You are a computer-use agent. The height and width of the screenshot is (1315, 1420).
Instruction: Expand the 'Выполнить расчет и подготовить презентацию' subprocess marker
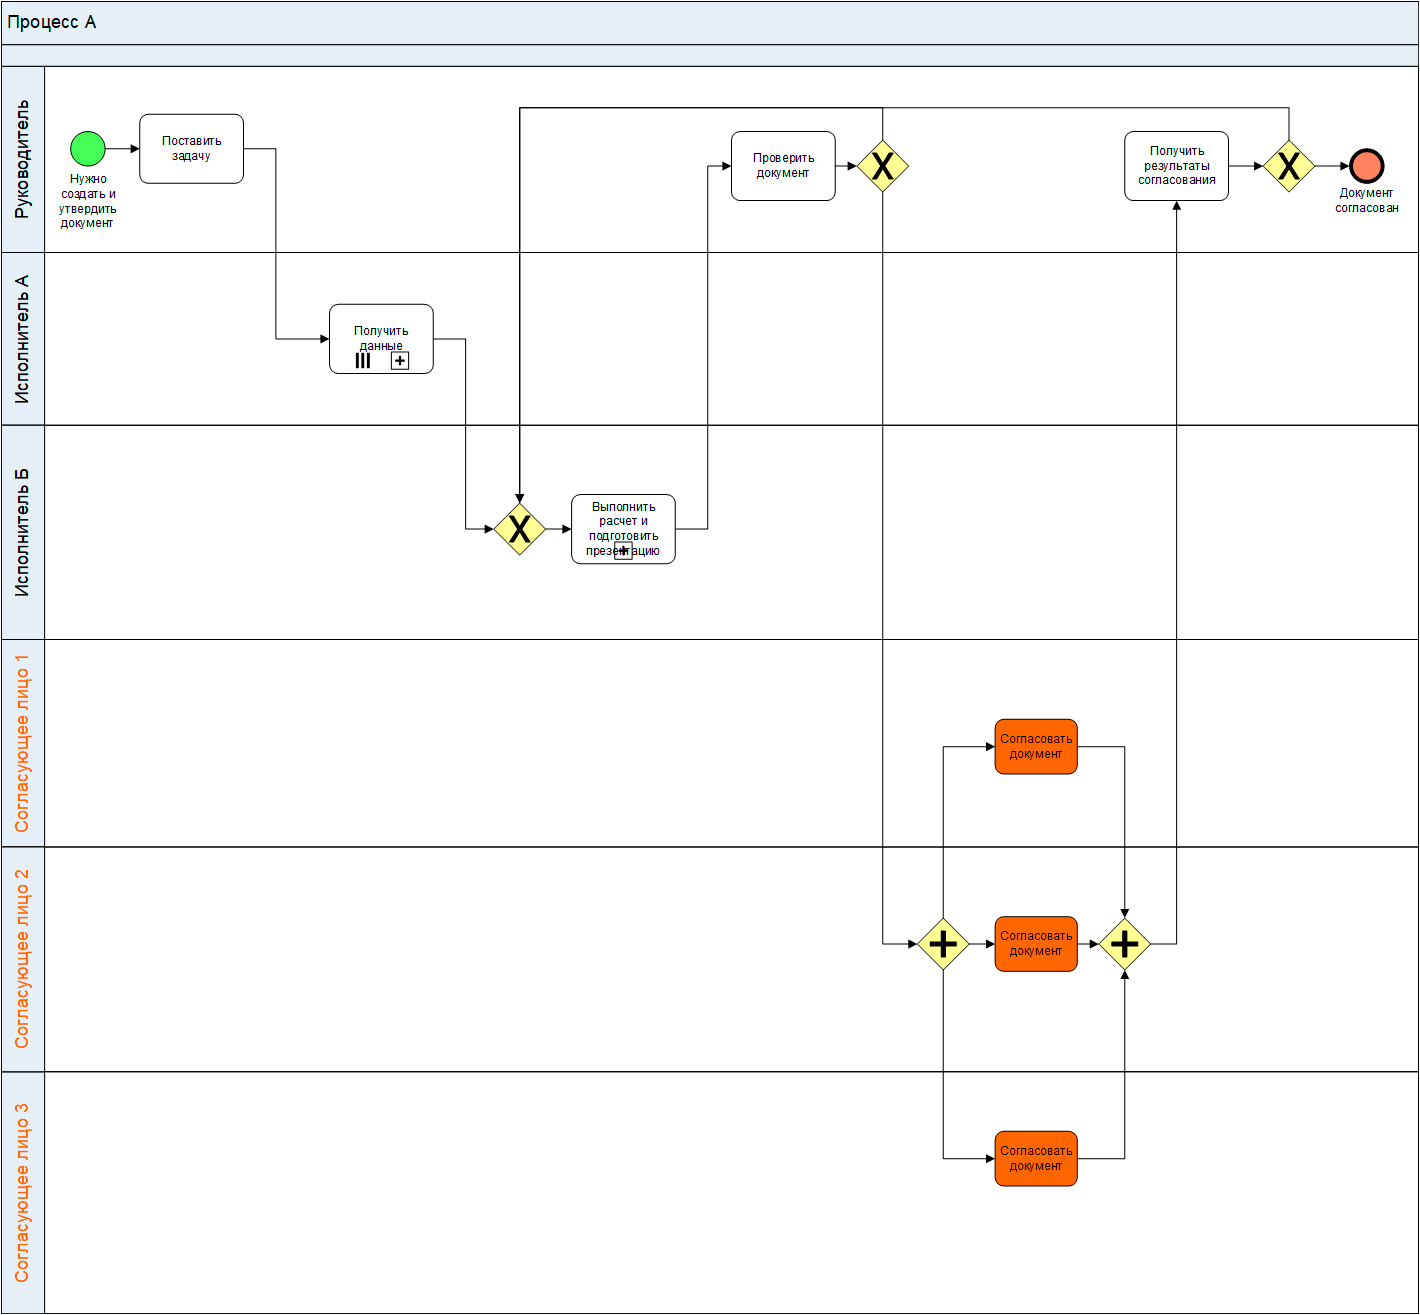(623, 551)
